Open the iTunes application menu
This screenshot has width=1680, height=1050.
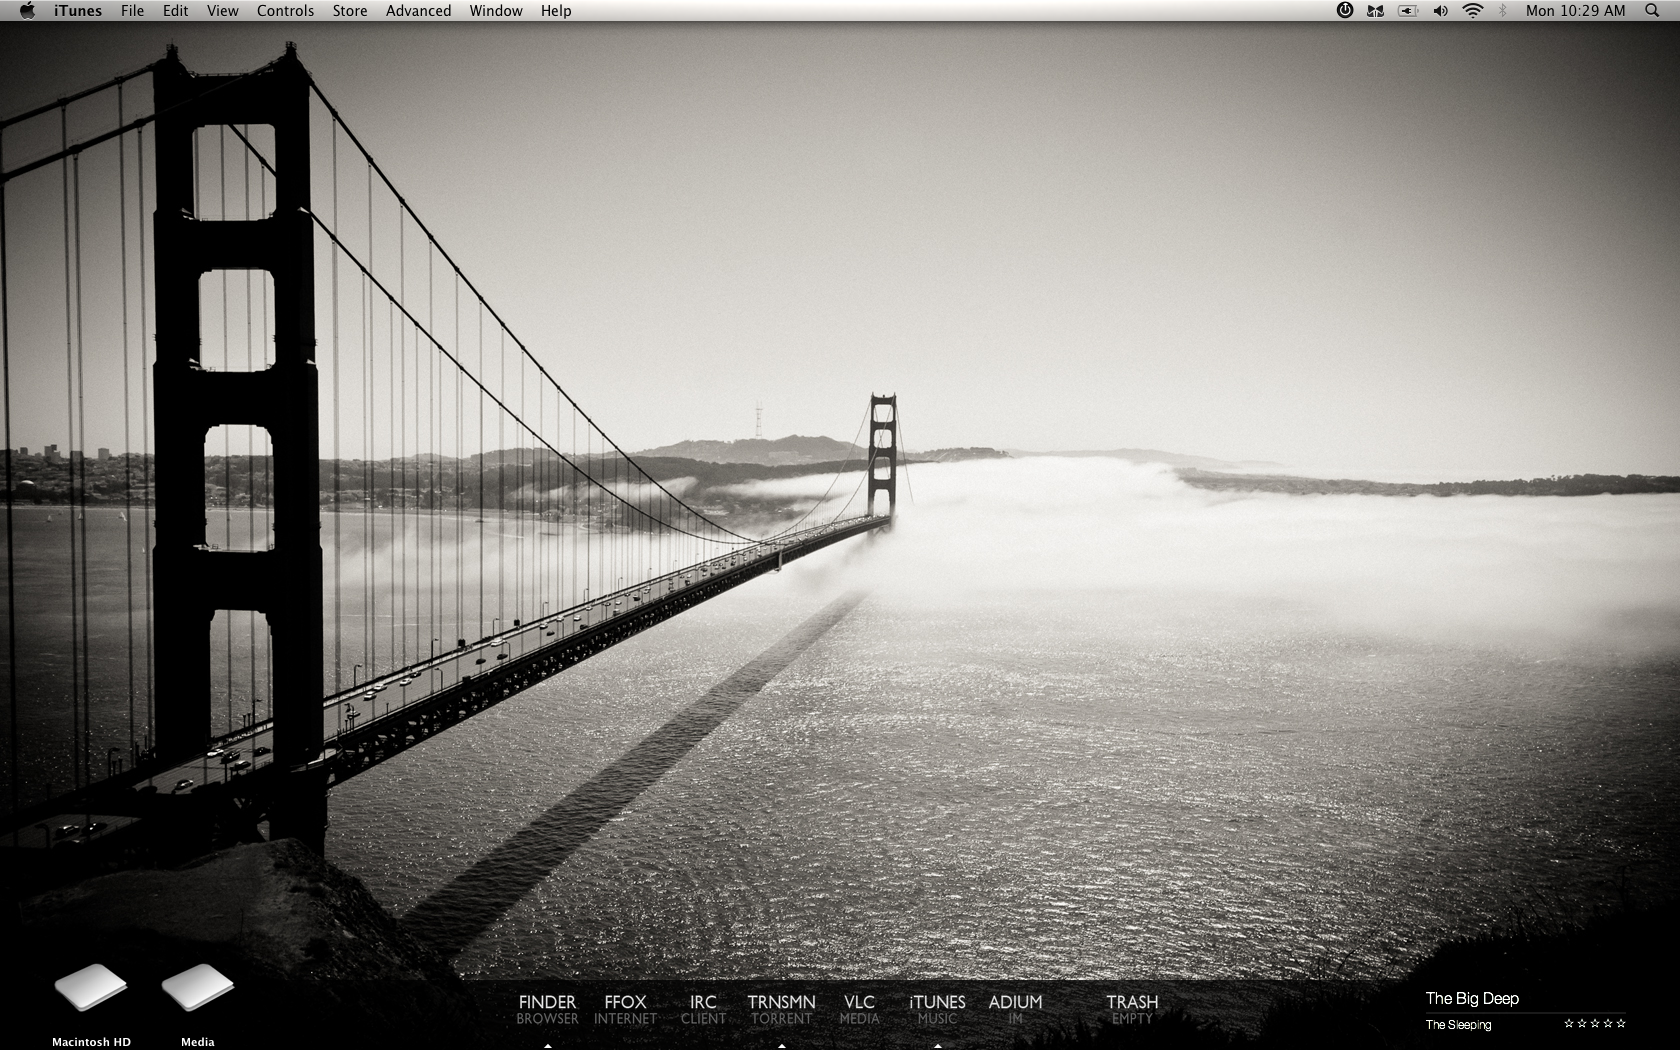tap(78, 11)
